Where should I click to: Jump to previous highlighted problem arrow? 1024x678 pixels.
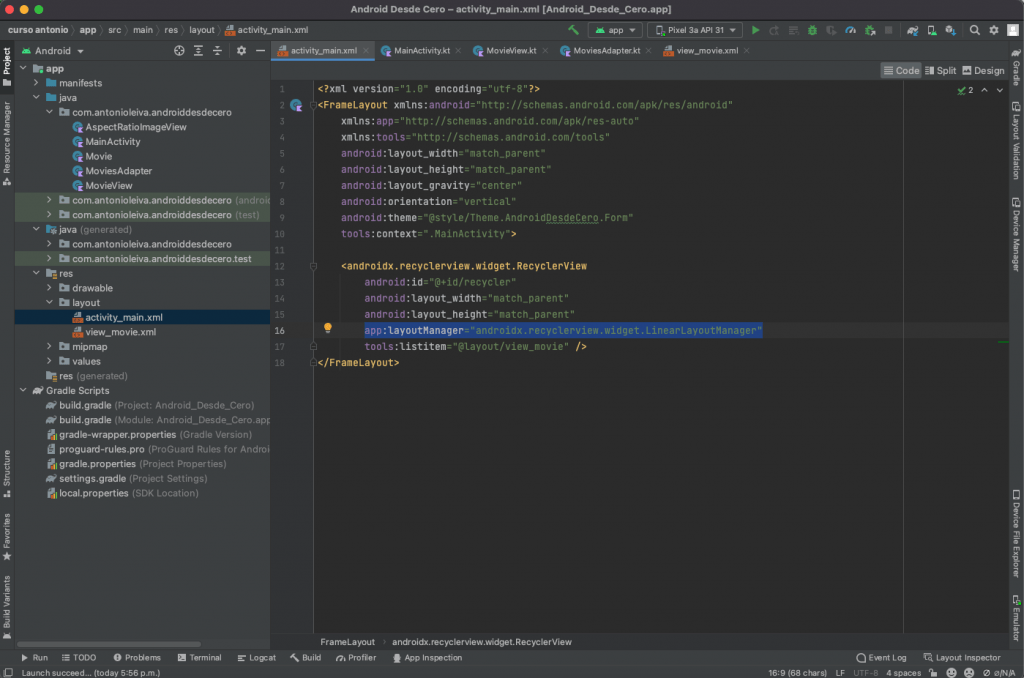pos(984,90)
